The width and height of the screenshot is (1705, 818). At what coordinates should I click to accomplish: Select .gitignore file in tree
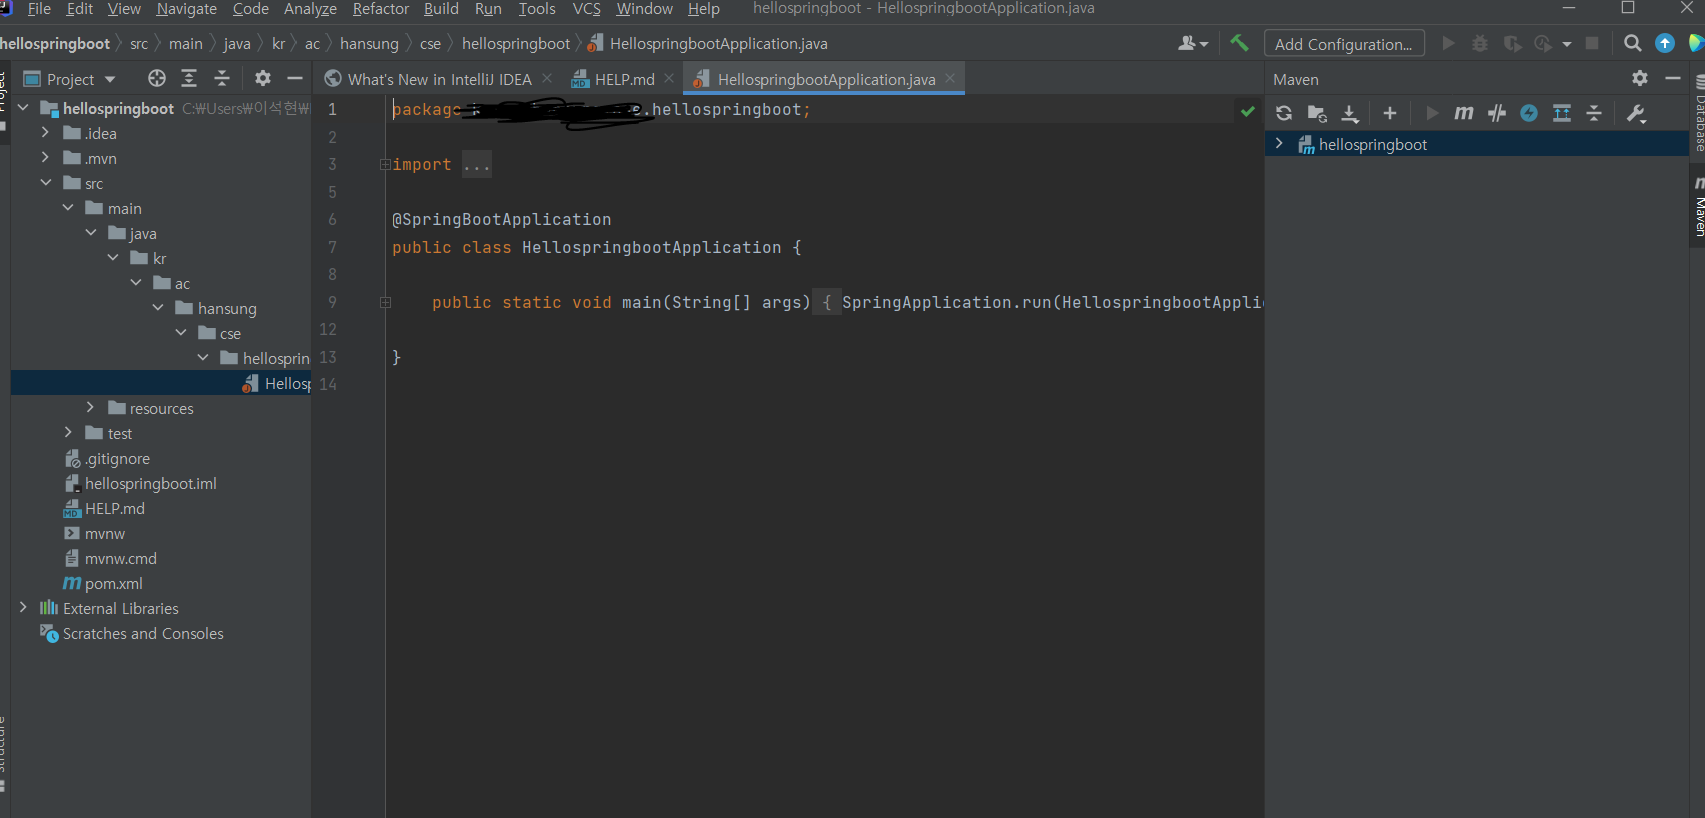[117, 458]
